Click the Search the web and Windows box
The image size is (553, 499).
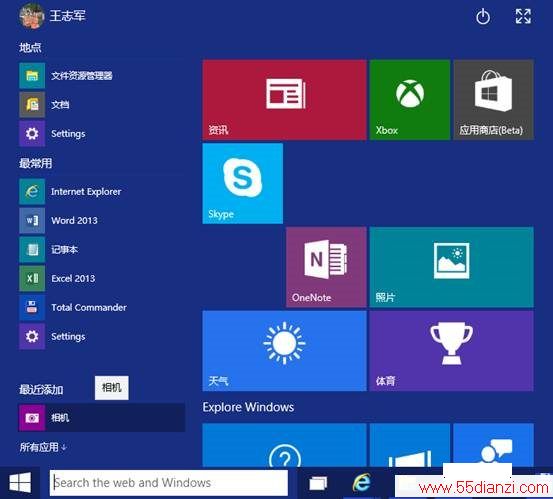tap(169, 482)
